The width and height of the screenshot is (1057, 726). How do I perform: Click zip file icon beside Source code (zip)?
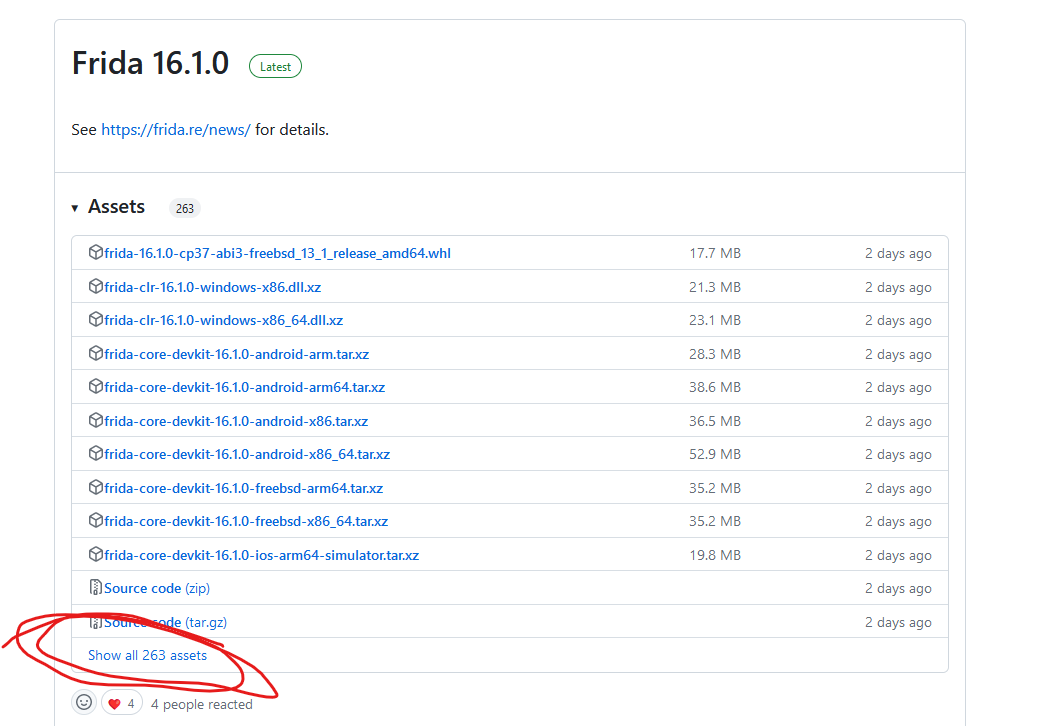(x=96, y=588)
